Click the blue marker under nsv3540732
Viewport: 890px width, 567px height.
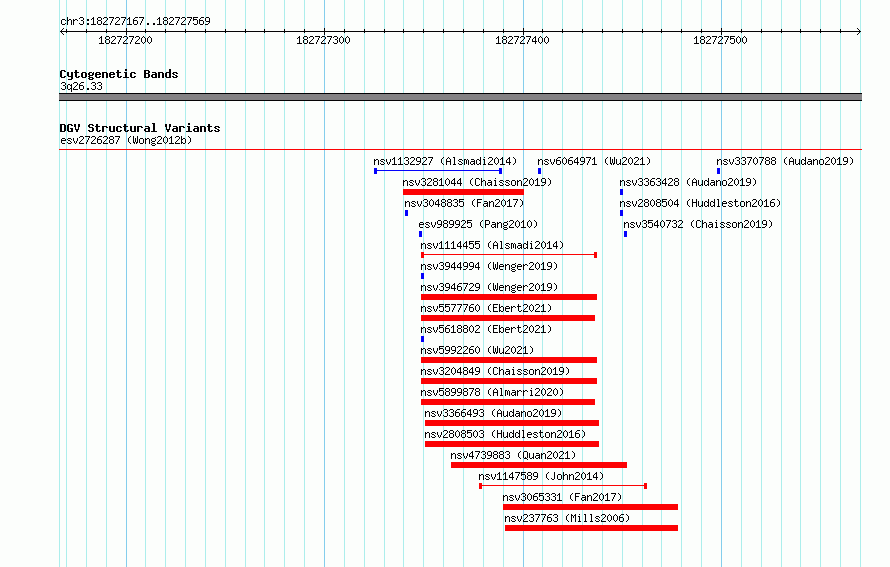(625, 234)
